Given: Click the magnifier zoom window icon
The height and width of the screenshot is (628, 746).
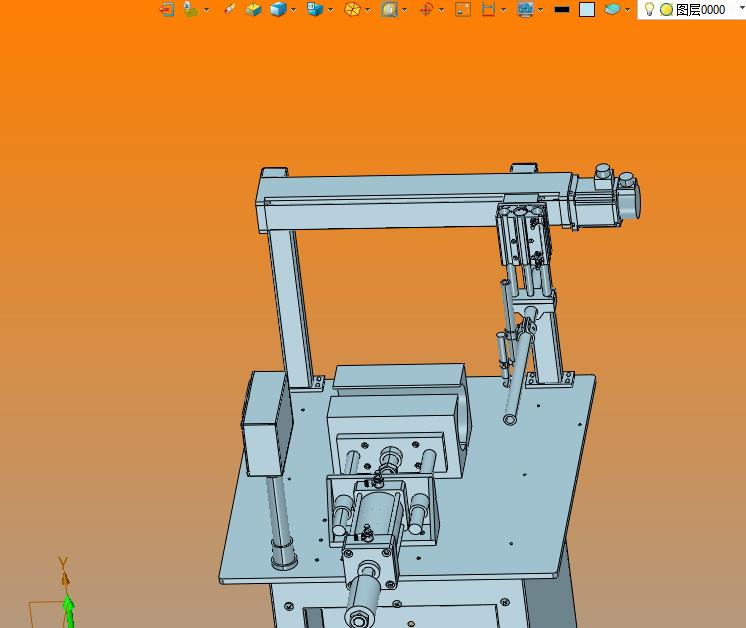Looking at the screenshot, I should coord(389,10).
